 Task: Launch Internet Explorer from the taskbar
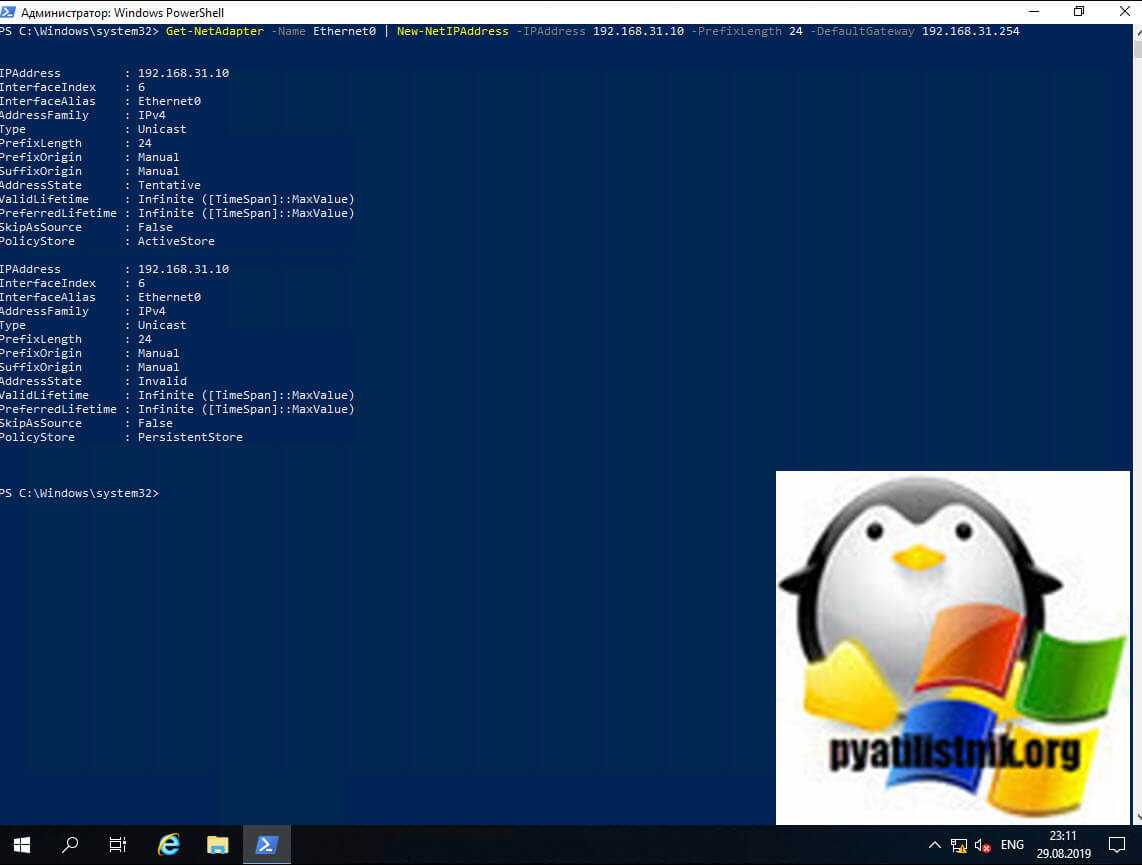point(168,845)
